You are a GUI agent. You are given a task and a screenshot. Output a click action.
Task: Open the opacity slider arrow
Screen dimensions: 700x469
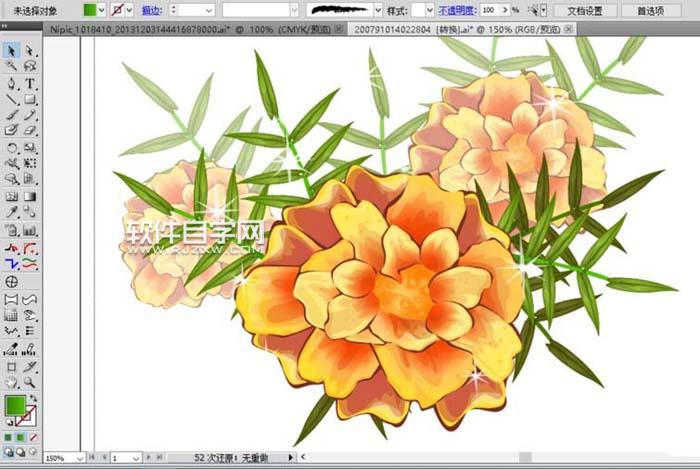tap(505, 10)
